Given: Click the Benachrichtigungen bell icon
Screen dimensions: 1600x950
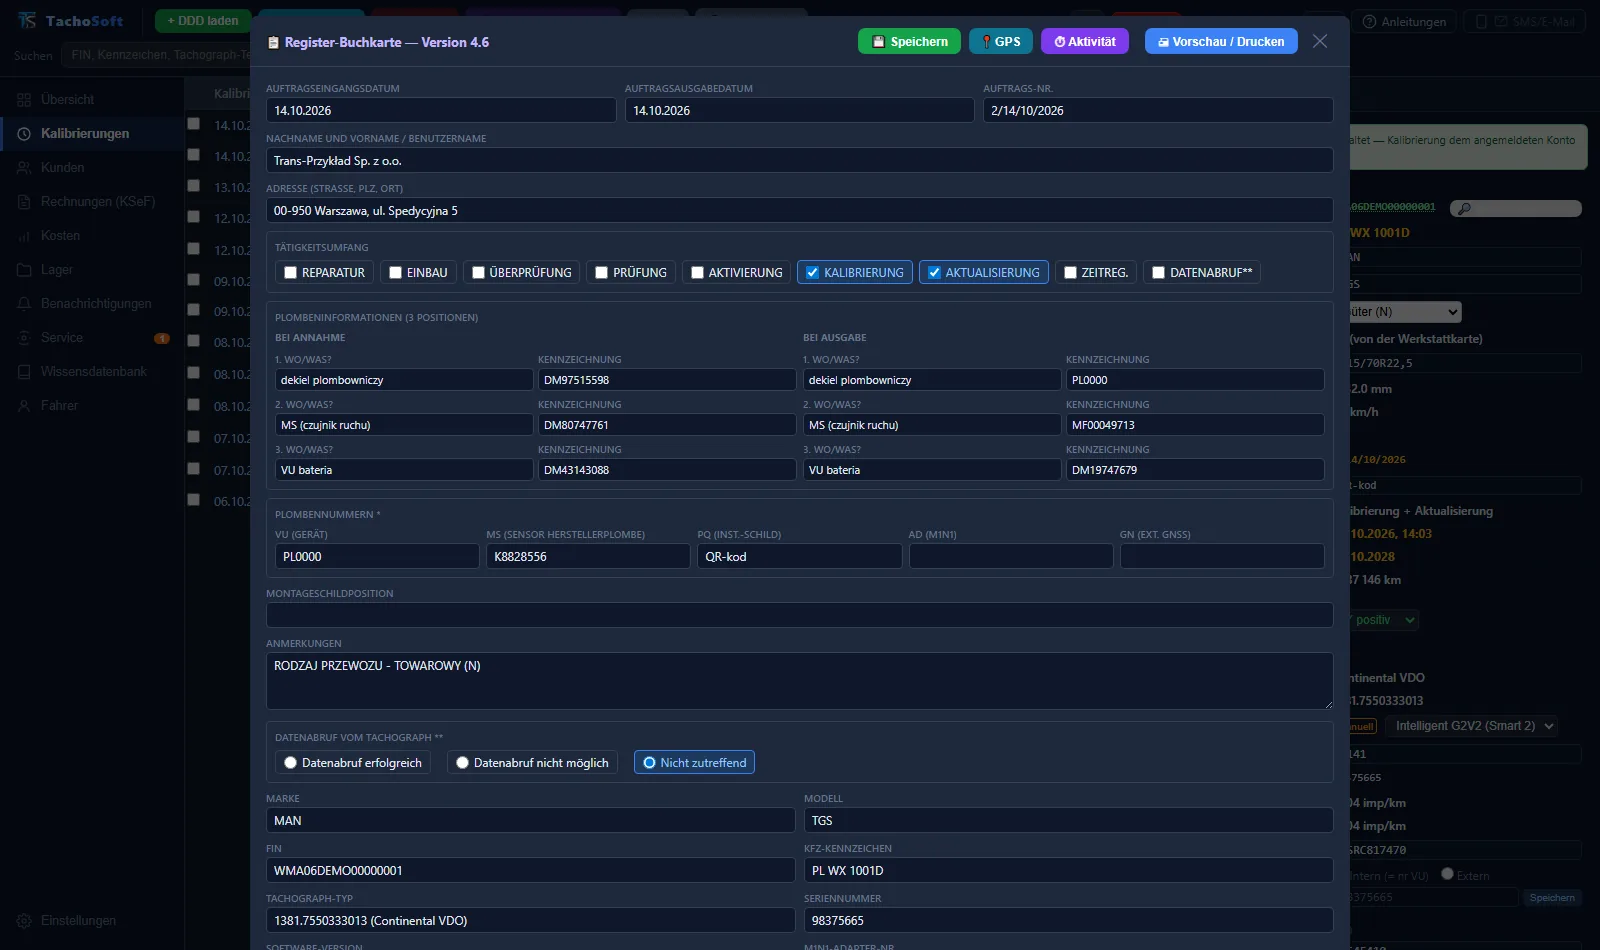Looking at the screenshot, I should pyautogui.click(x=24, y=304).
